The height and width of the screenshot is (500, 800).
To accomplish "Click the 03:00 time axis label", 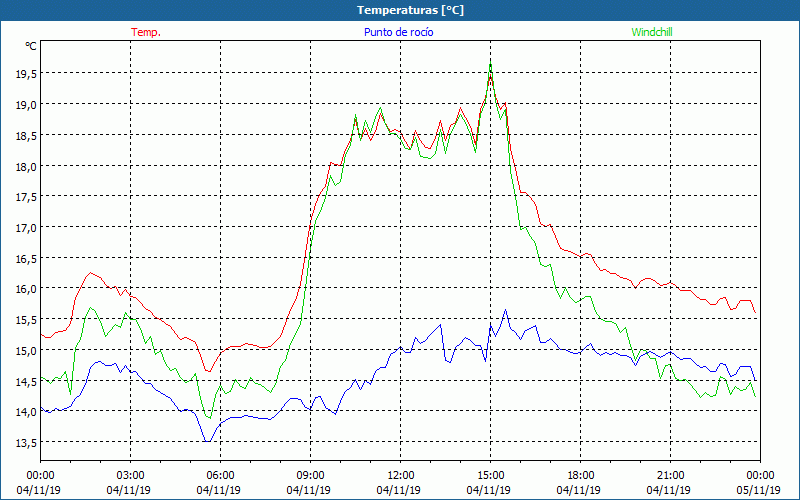I will [131, 476].
